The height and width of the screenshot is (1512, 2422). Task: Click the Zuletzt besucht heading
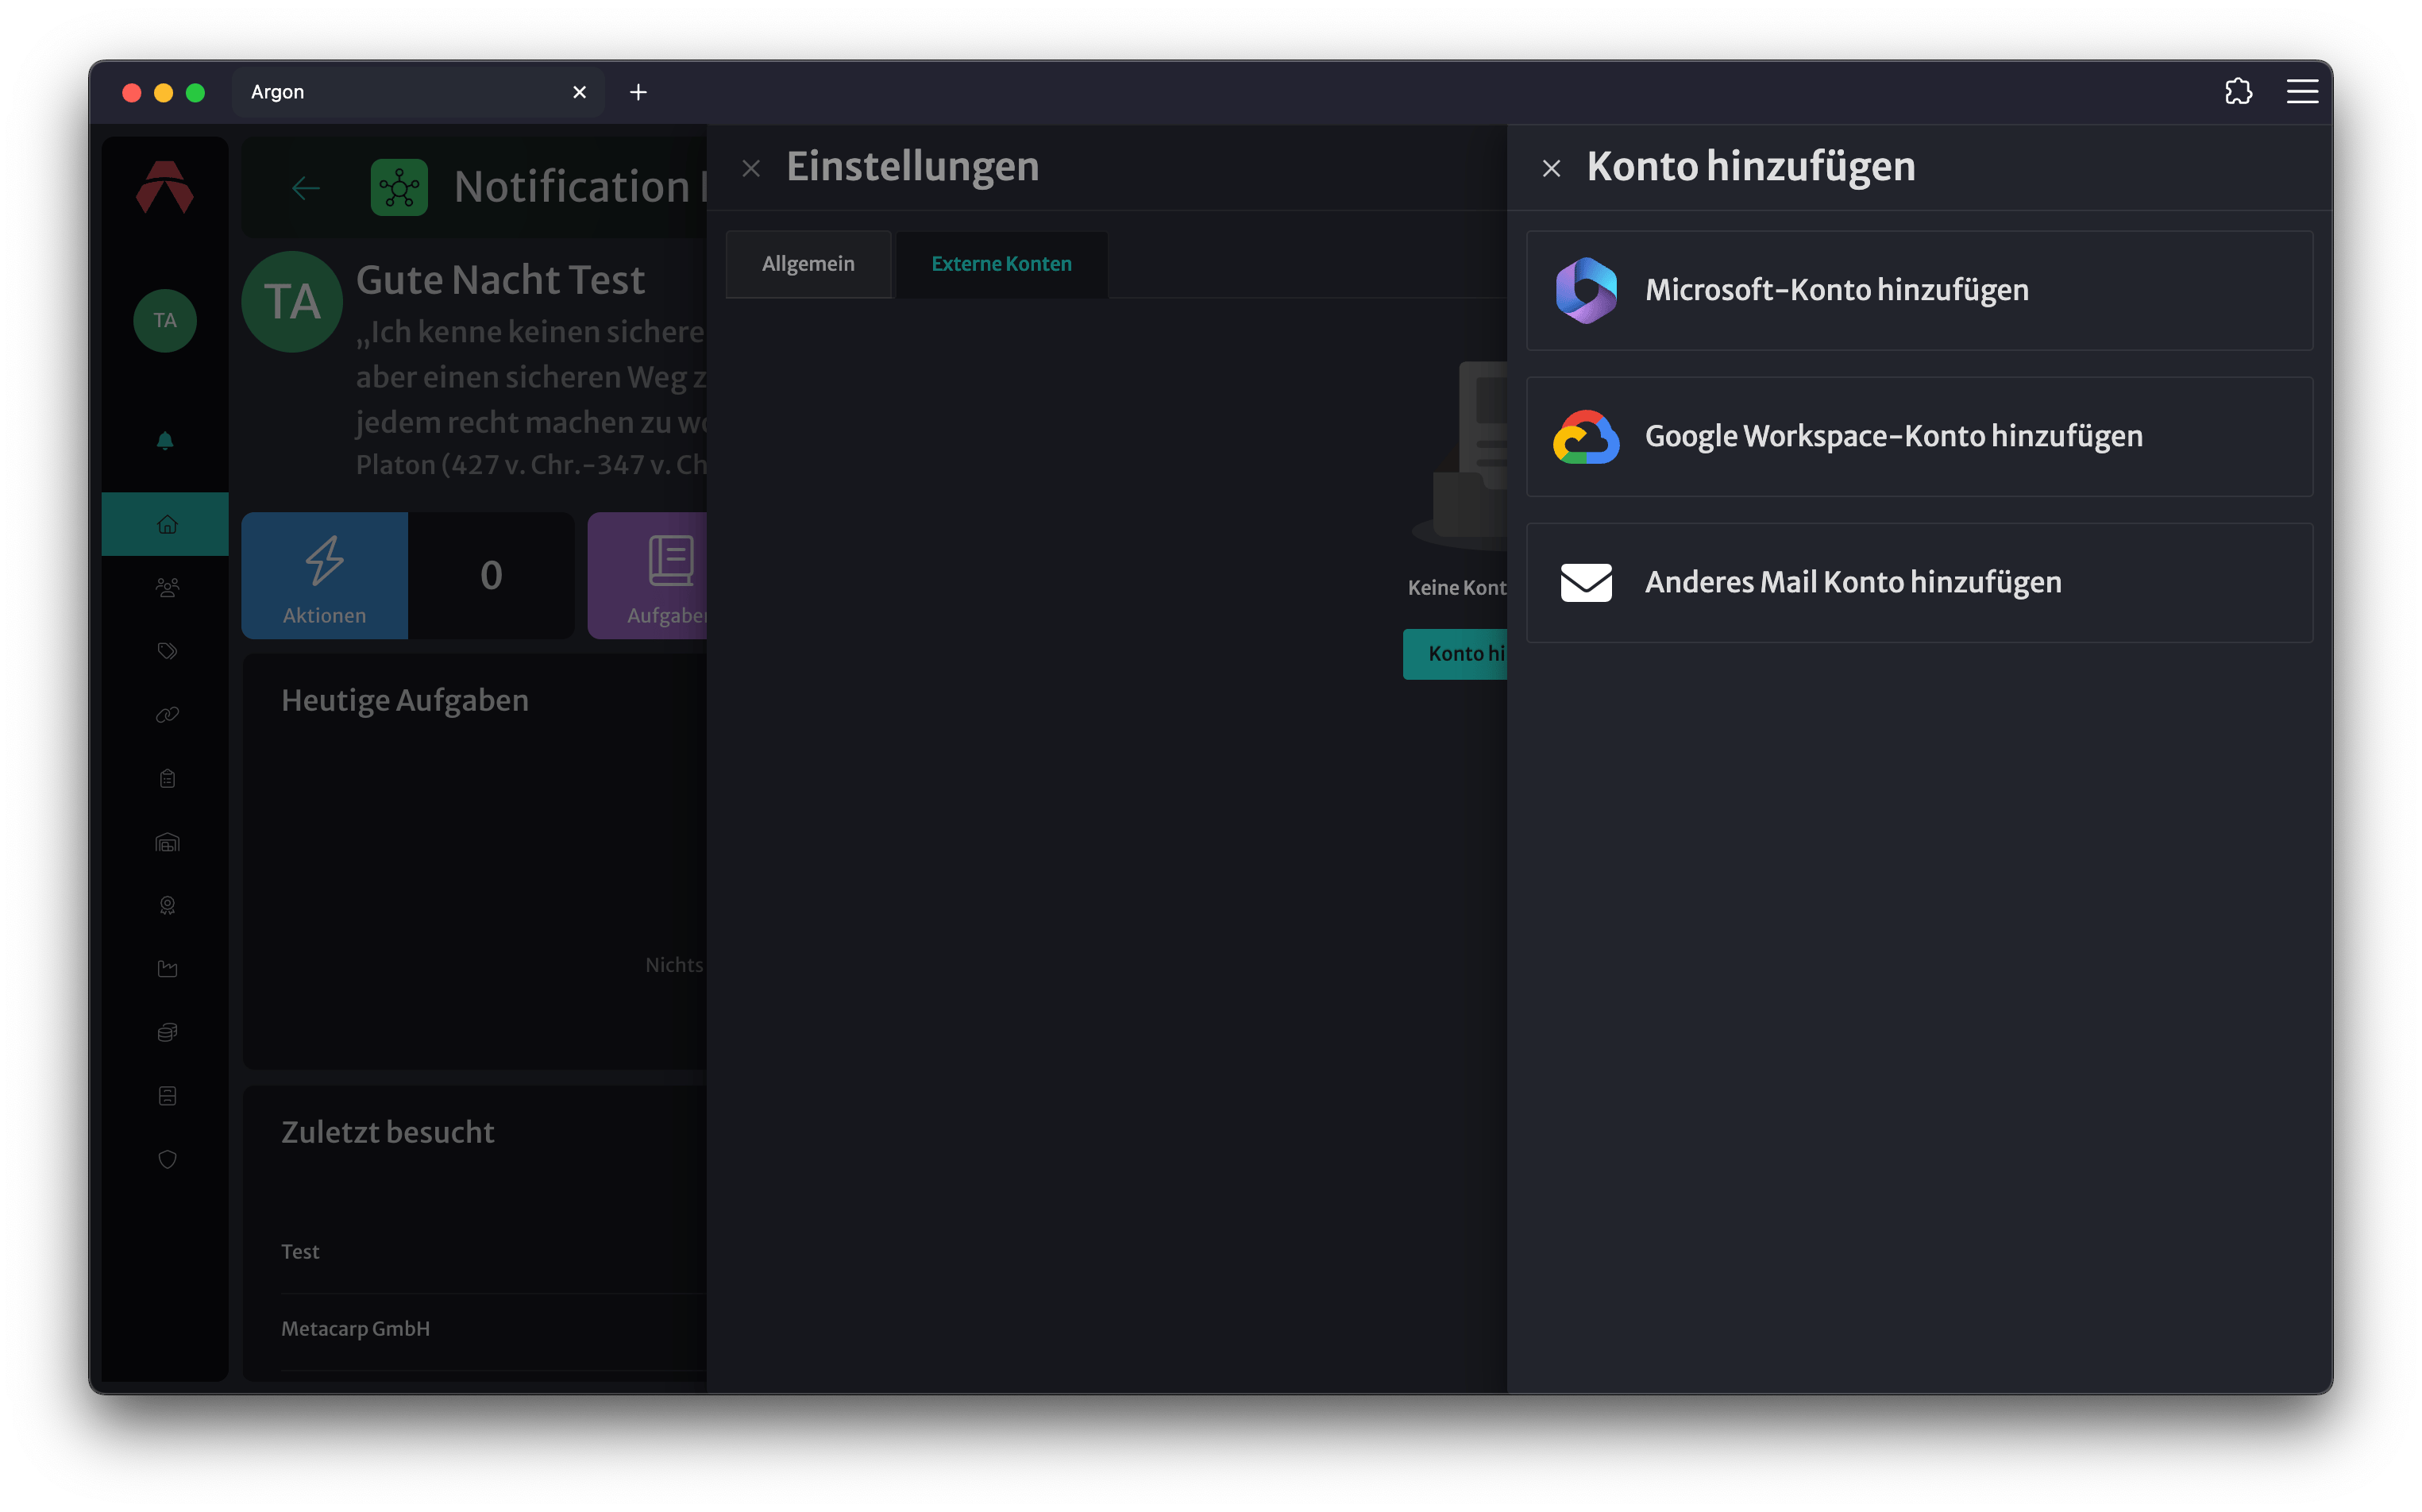click(x=388, y=1132)
